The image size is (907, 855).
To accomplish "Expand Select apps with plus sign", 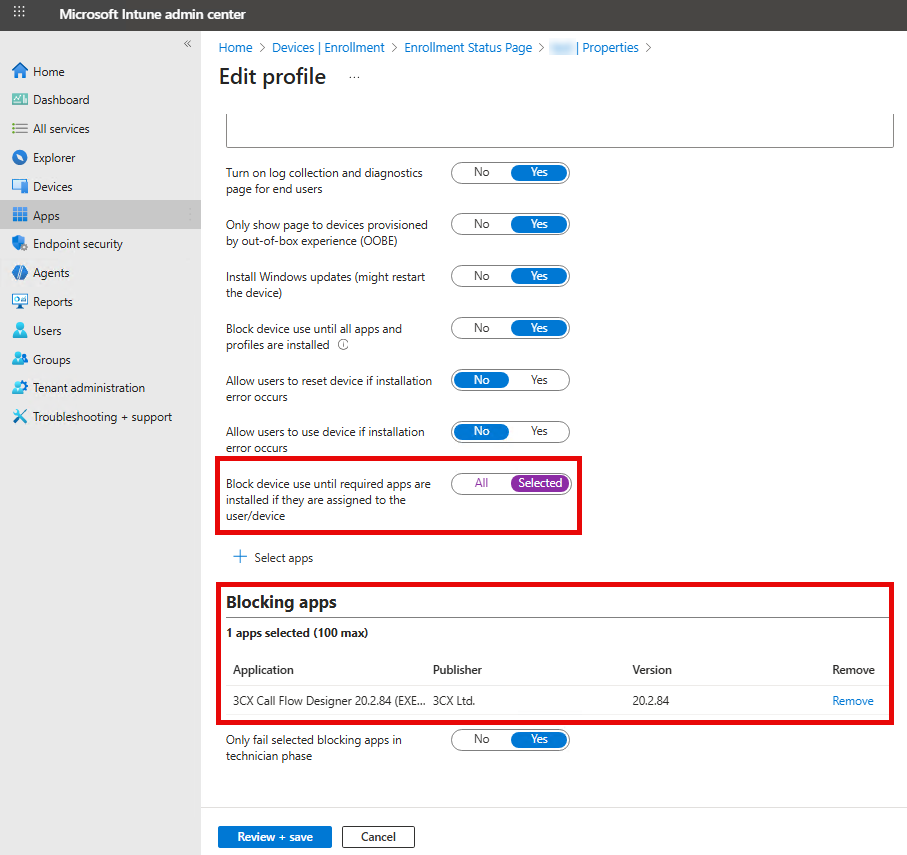I will click(x=240, y=557).
